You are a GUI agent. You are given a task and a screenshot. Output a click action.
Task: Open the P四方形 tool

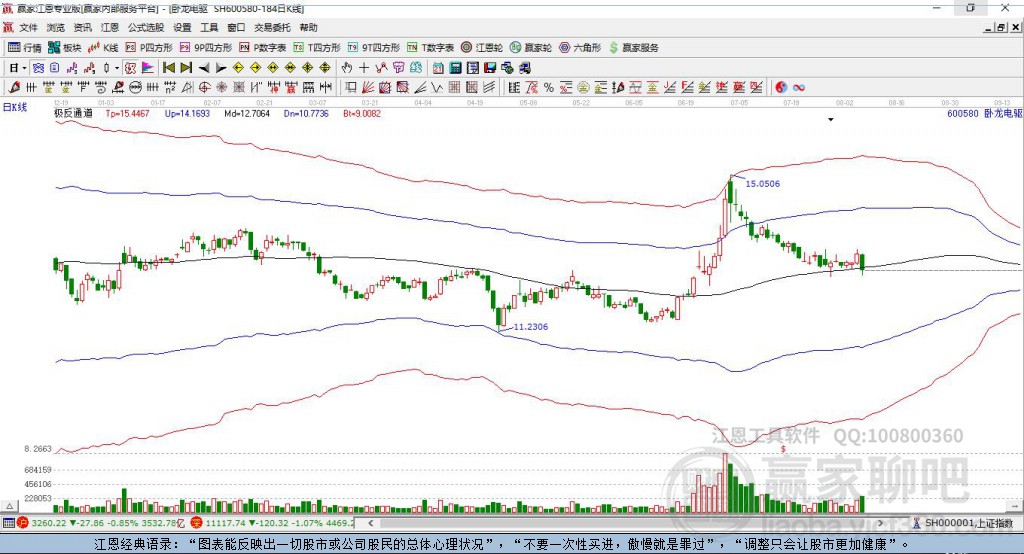[149, 48]
